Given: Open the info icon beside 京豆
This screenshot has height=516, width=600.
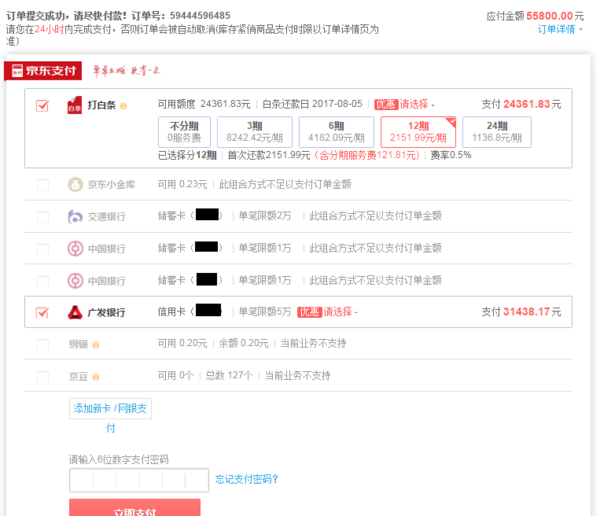Looking at the screenshot, I should coord(96,377).
